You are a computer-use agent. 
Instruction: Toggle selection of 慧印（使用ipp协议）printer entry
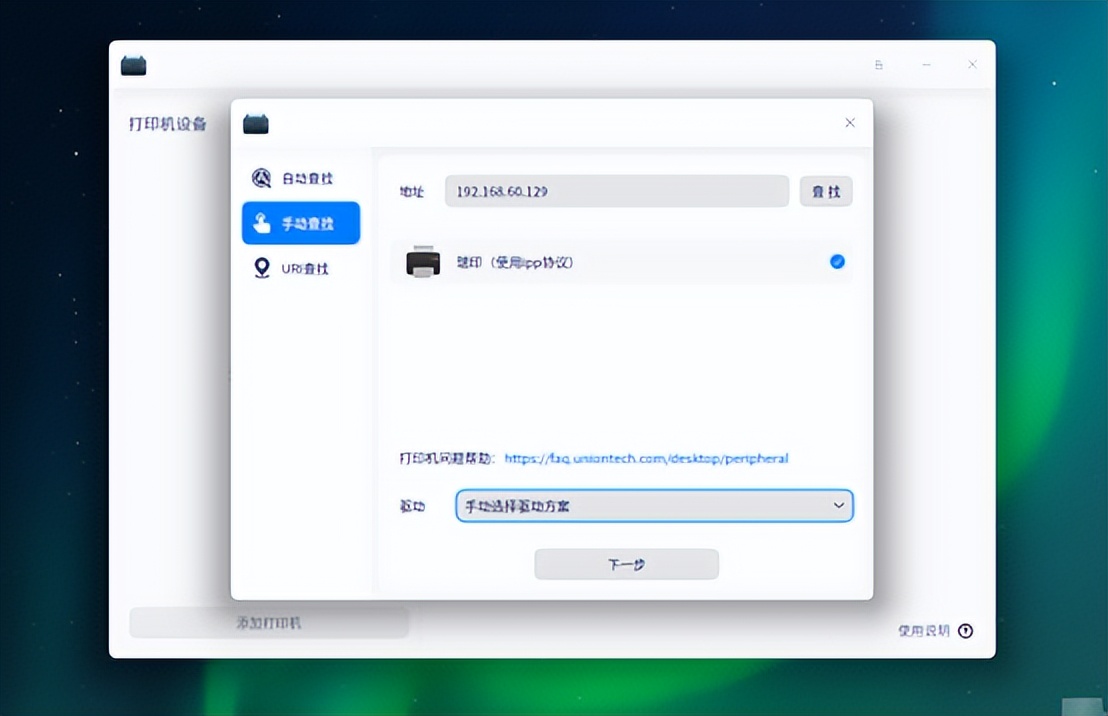coord(620,261)
